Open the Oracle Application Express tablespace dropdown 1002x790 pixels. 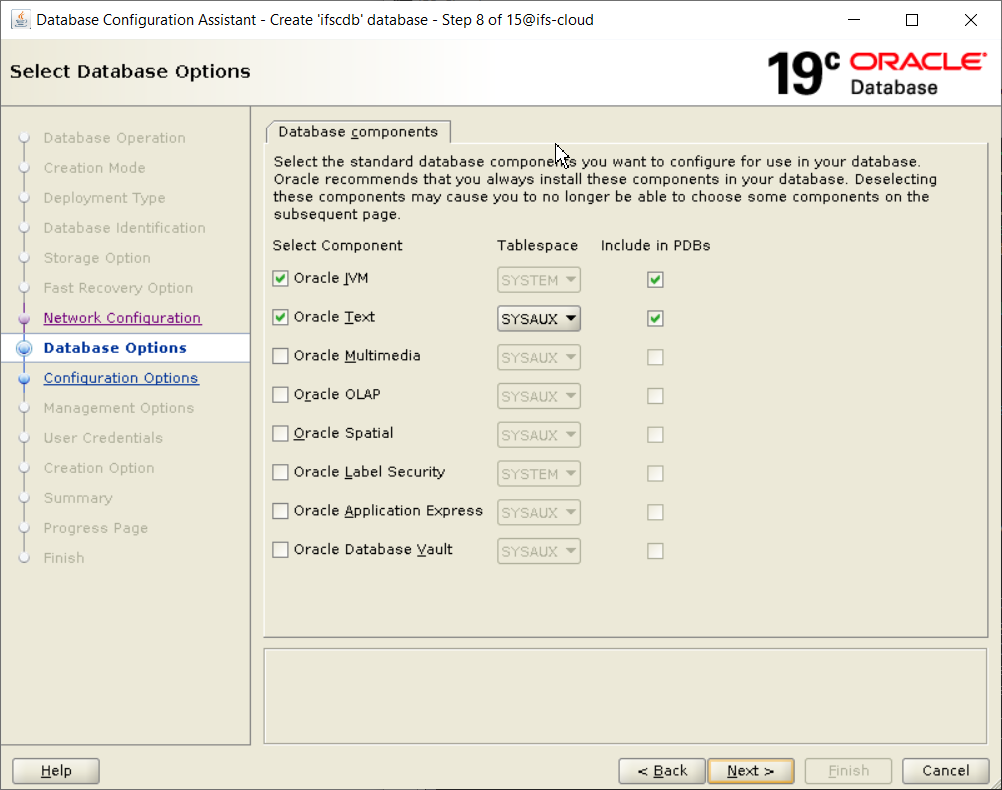click(x=539, y=512)
